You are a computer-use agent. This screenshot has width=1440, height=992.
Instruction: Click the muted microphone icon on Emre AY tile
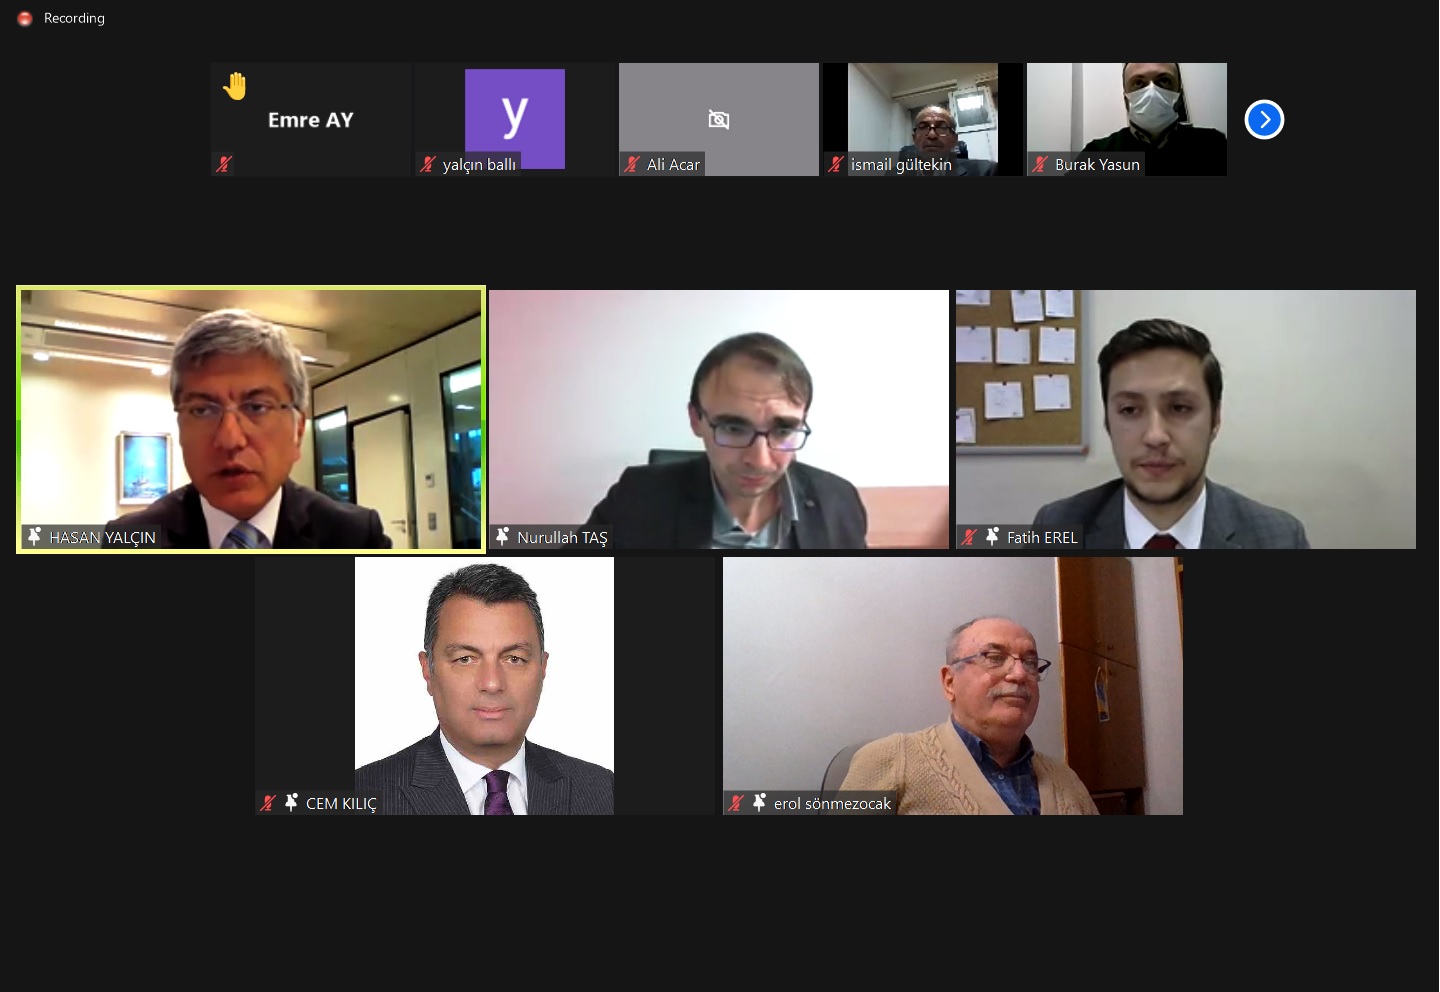[x=224, y=164]
